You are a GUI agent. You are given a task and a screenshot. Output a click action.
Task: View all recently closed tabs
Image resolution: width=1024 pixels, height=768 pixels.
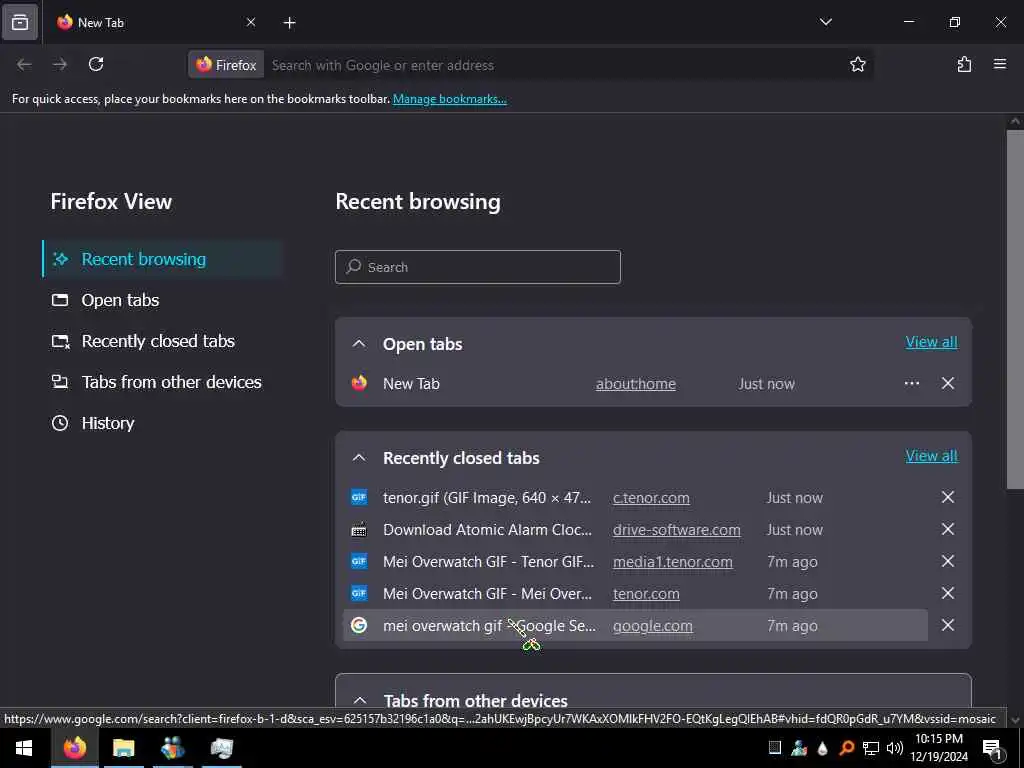click(x=931, y=456)
